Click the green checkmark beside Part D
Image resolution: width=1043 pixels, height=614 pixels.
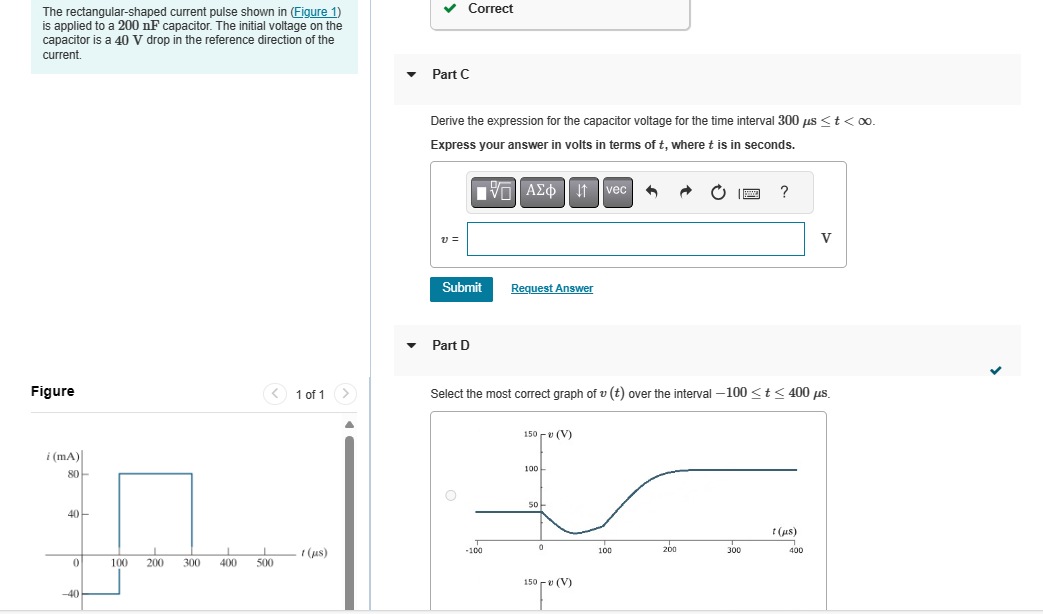click(x=995, y=370)
